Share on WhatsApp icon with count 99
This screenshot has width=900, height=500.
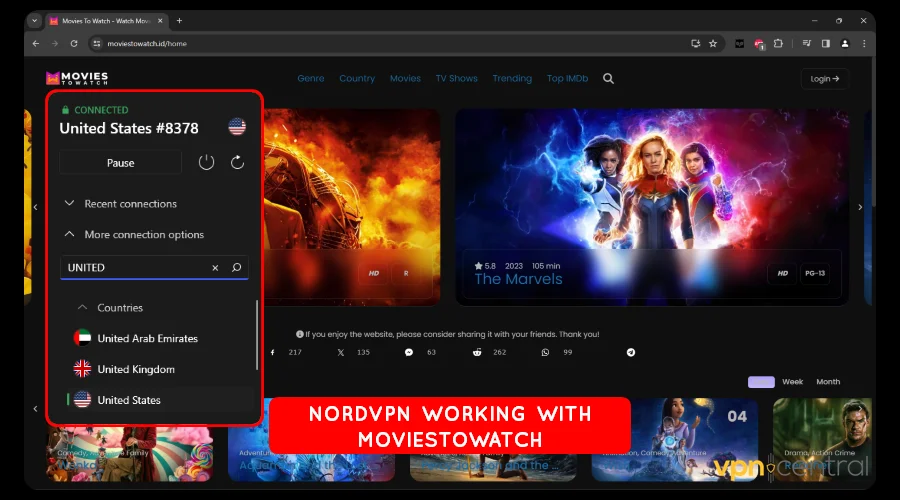point(545,352)
